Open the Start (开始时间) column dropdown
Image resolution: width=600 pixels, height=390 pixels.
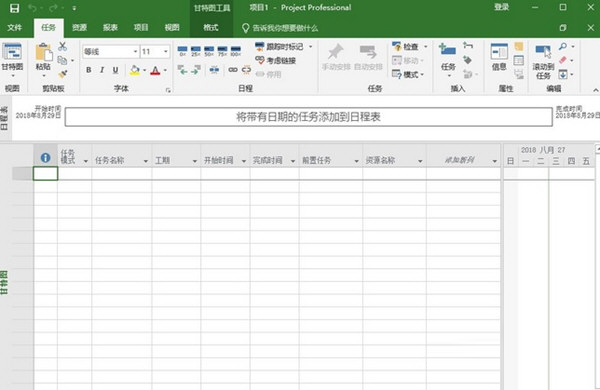tap(244, 161)
